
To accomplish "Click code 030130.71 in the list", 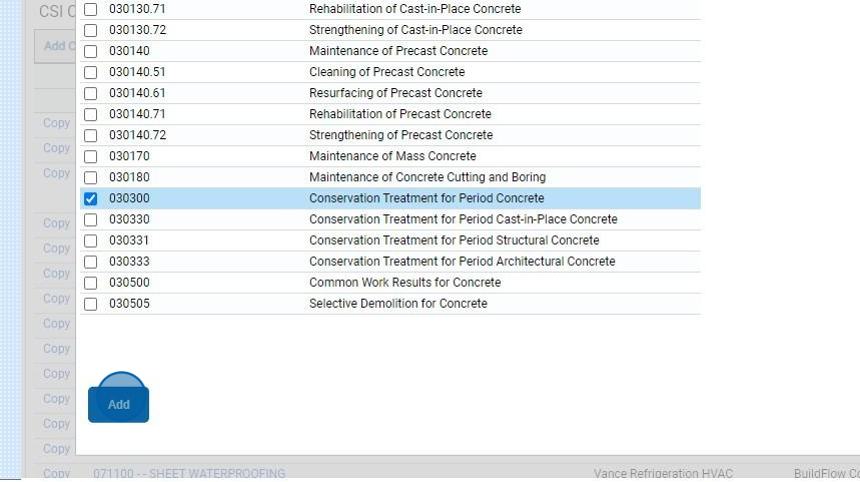I will 137,9.
